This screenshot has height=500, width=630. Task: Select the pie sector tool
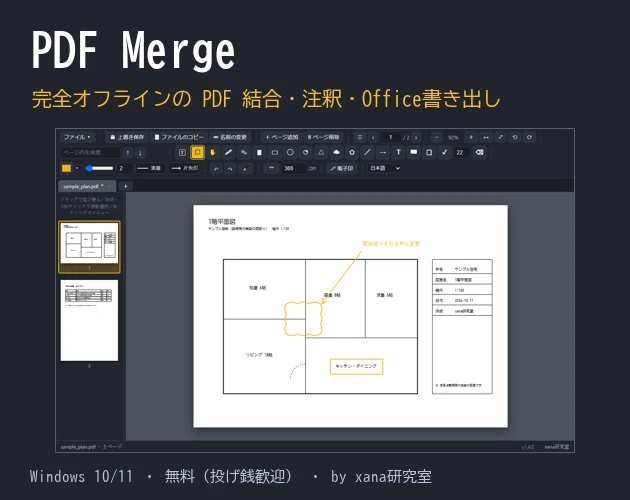tap(305, 152)
